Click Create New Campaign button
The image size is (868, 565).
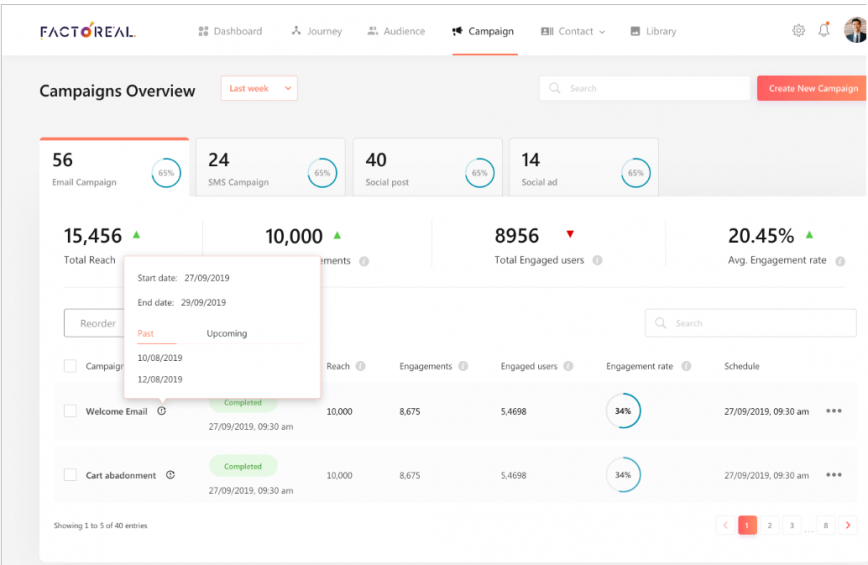point(812,89)
